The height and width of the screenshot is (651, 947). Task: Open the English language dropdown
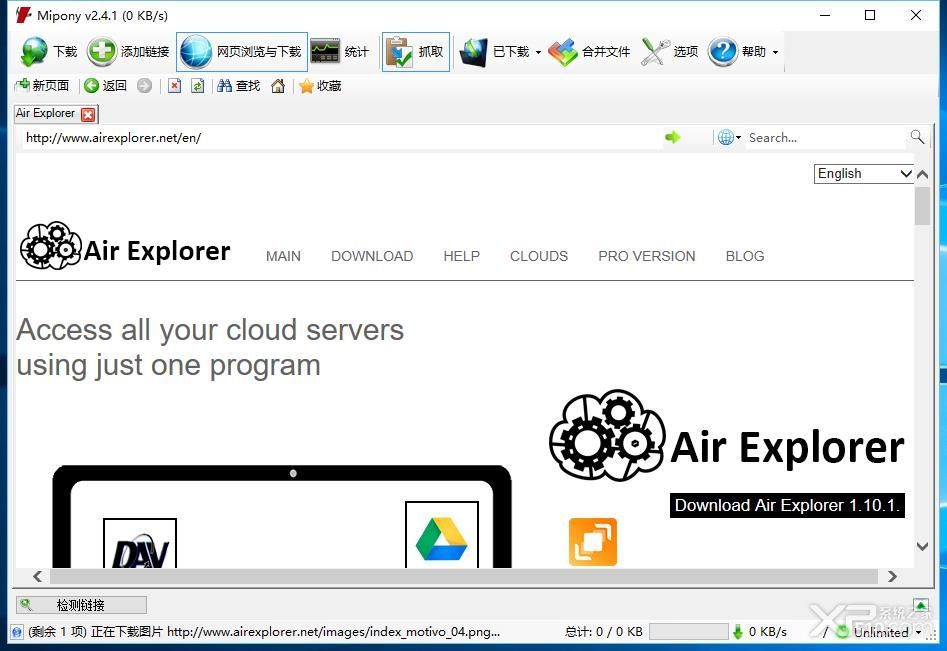(x=863, y=174)
